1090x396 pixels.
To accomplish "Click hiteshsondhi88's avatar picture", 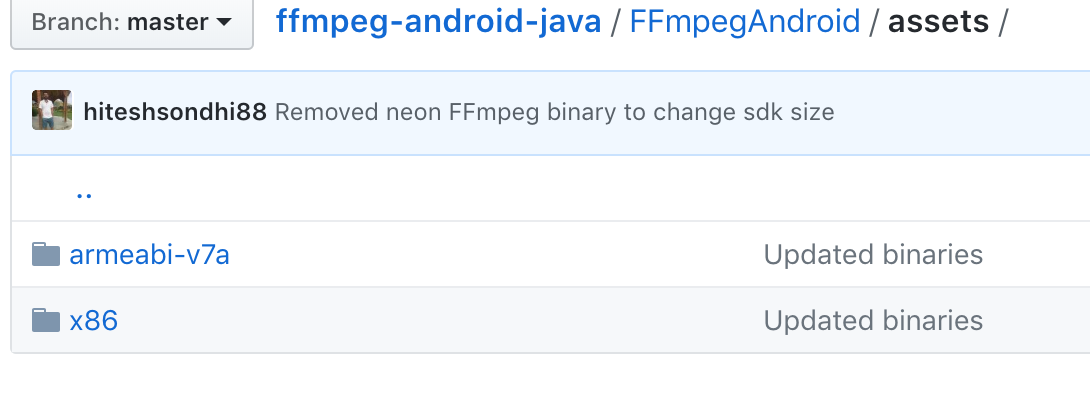I will click(x=52, y=110).
